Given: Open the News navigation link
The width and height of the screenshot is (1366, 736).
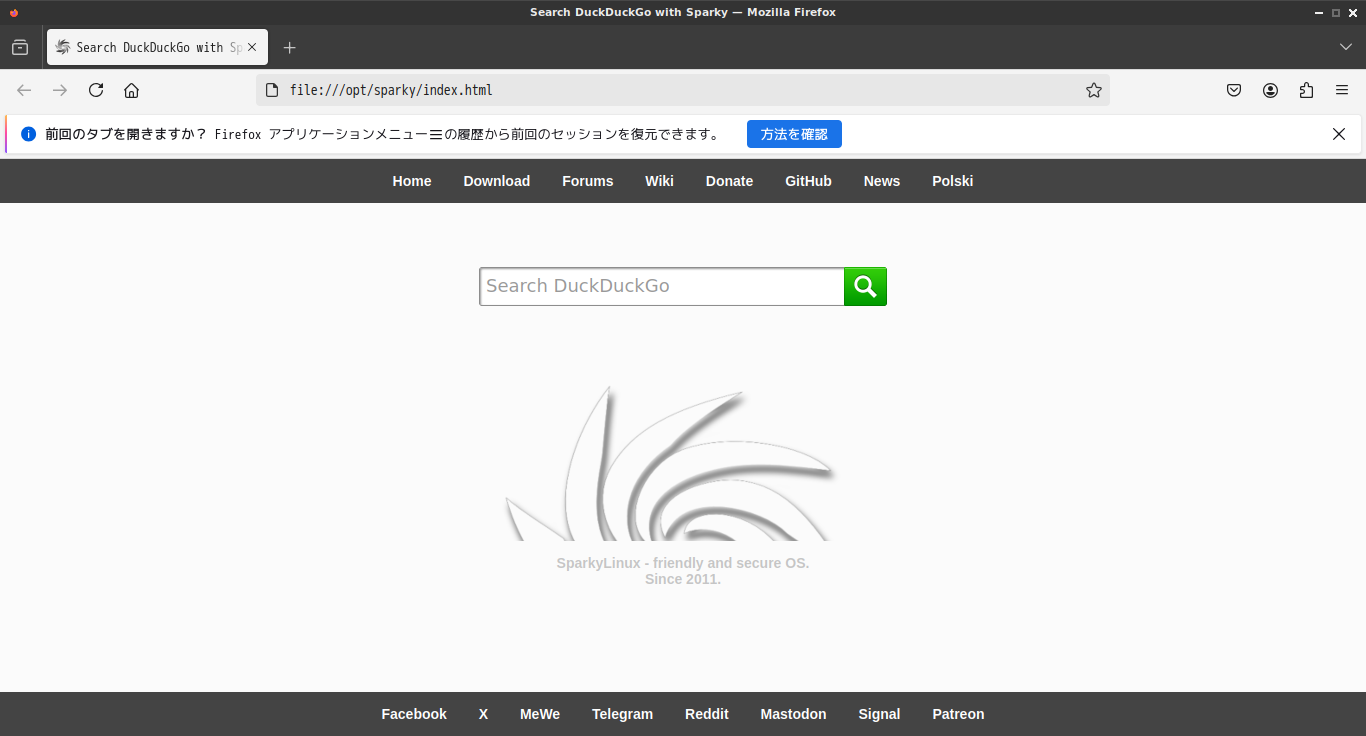Looking at the screenshot, I should pos(882,181).
